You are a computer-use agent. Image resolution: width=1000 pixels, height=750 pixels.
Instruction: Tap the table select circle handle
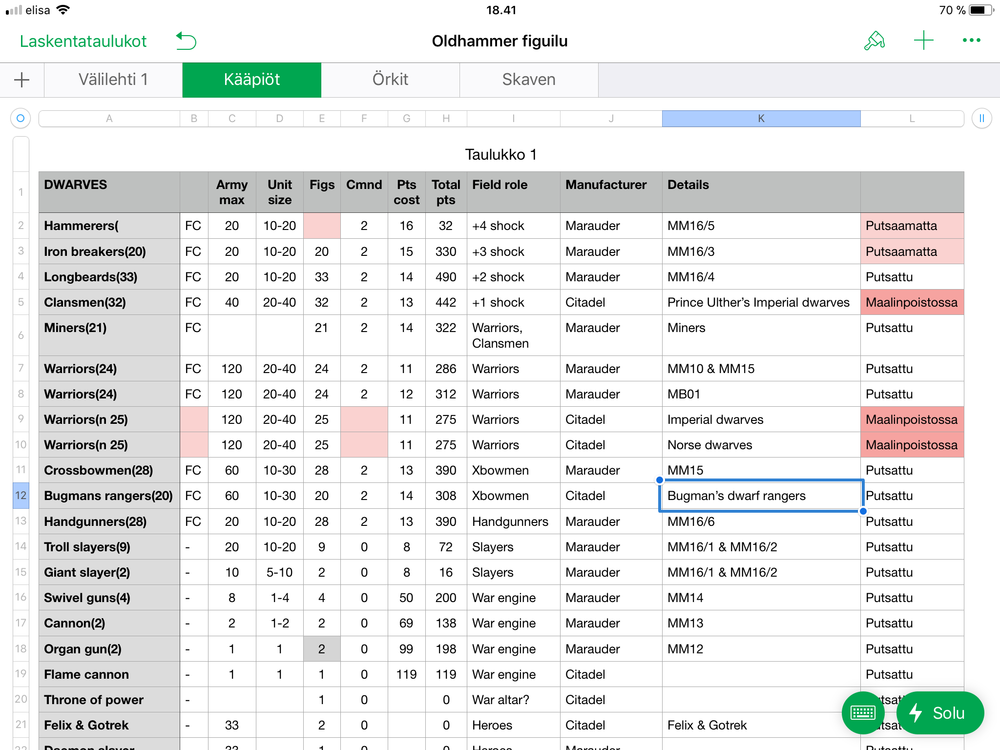[20, 118]
